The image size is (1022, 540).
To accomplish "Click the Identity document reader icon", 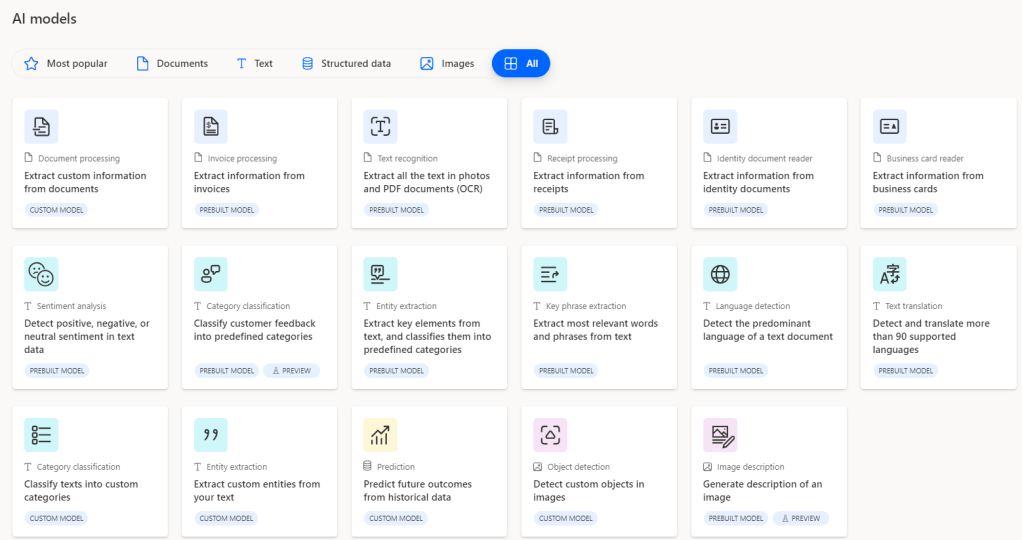I will [x=720, y=127].
